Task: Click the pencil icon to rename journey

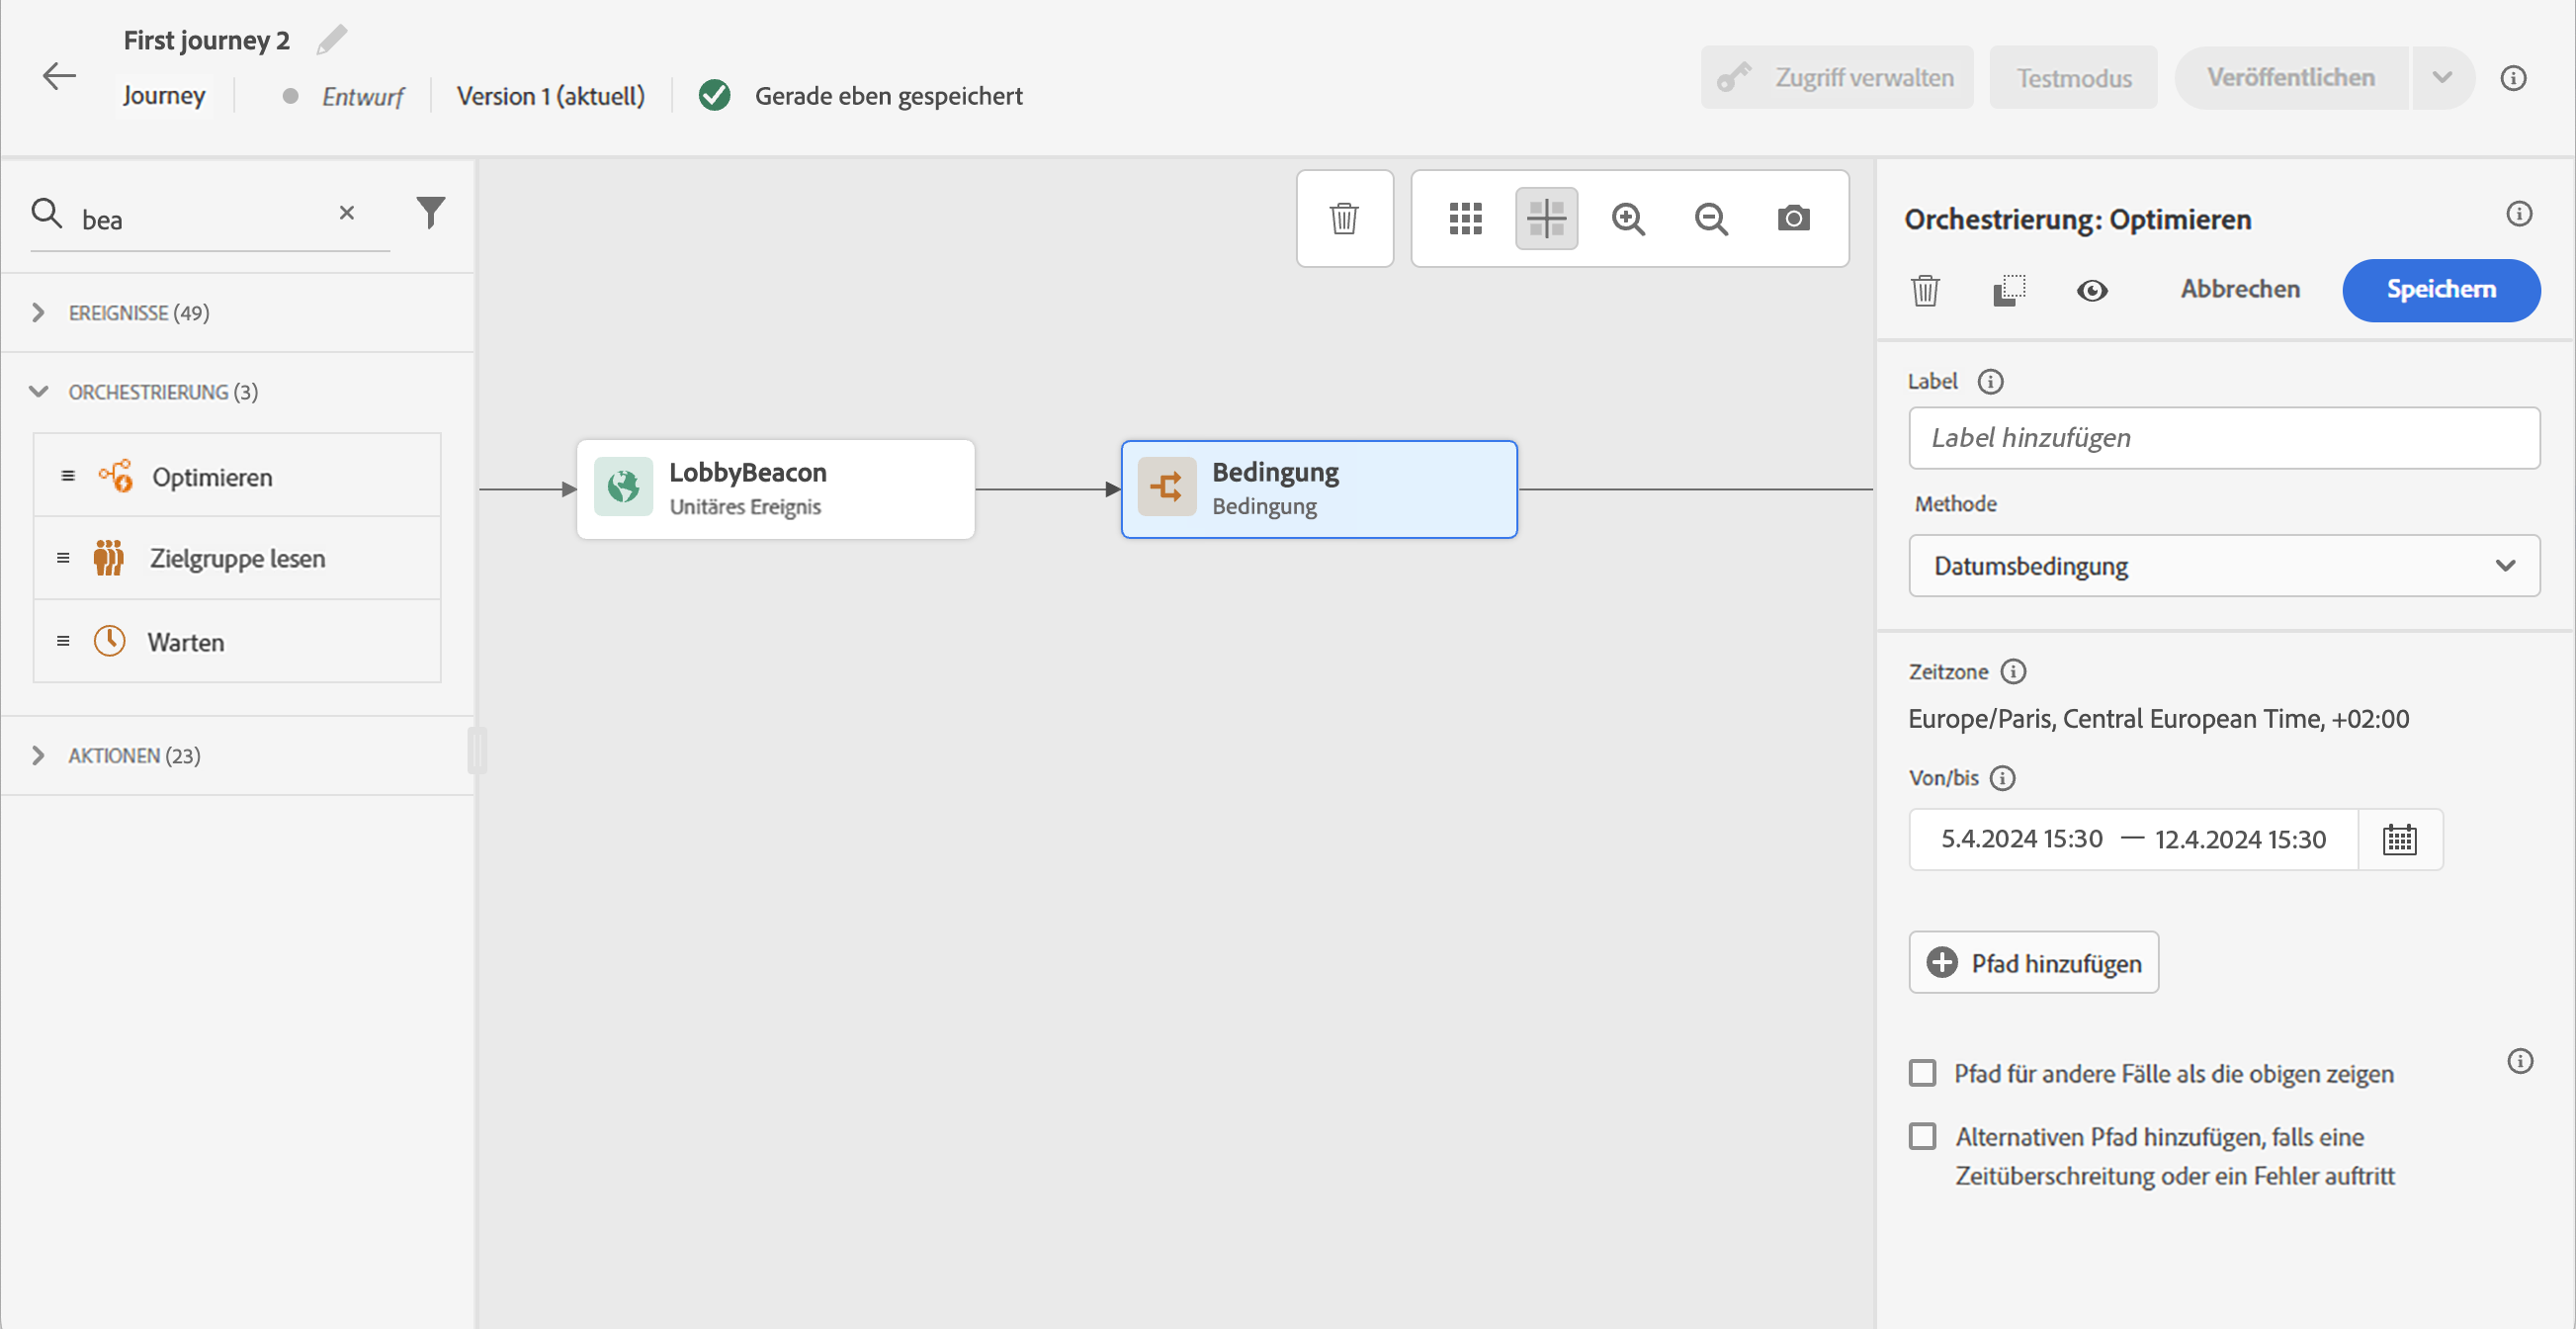Action: coord(331,40)
